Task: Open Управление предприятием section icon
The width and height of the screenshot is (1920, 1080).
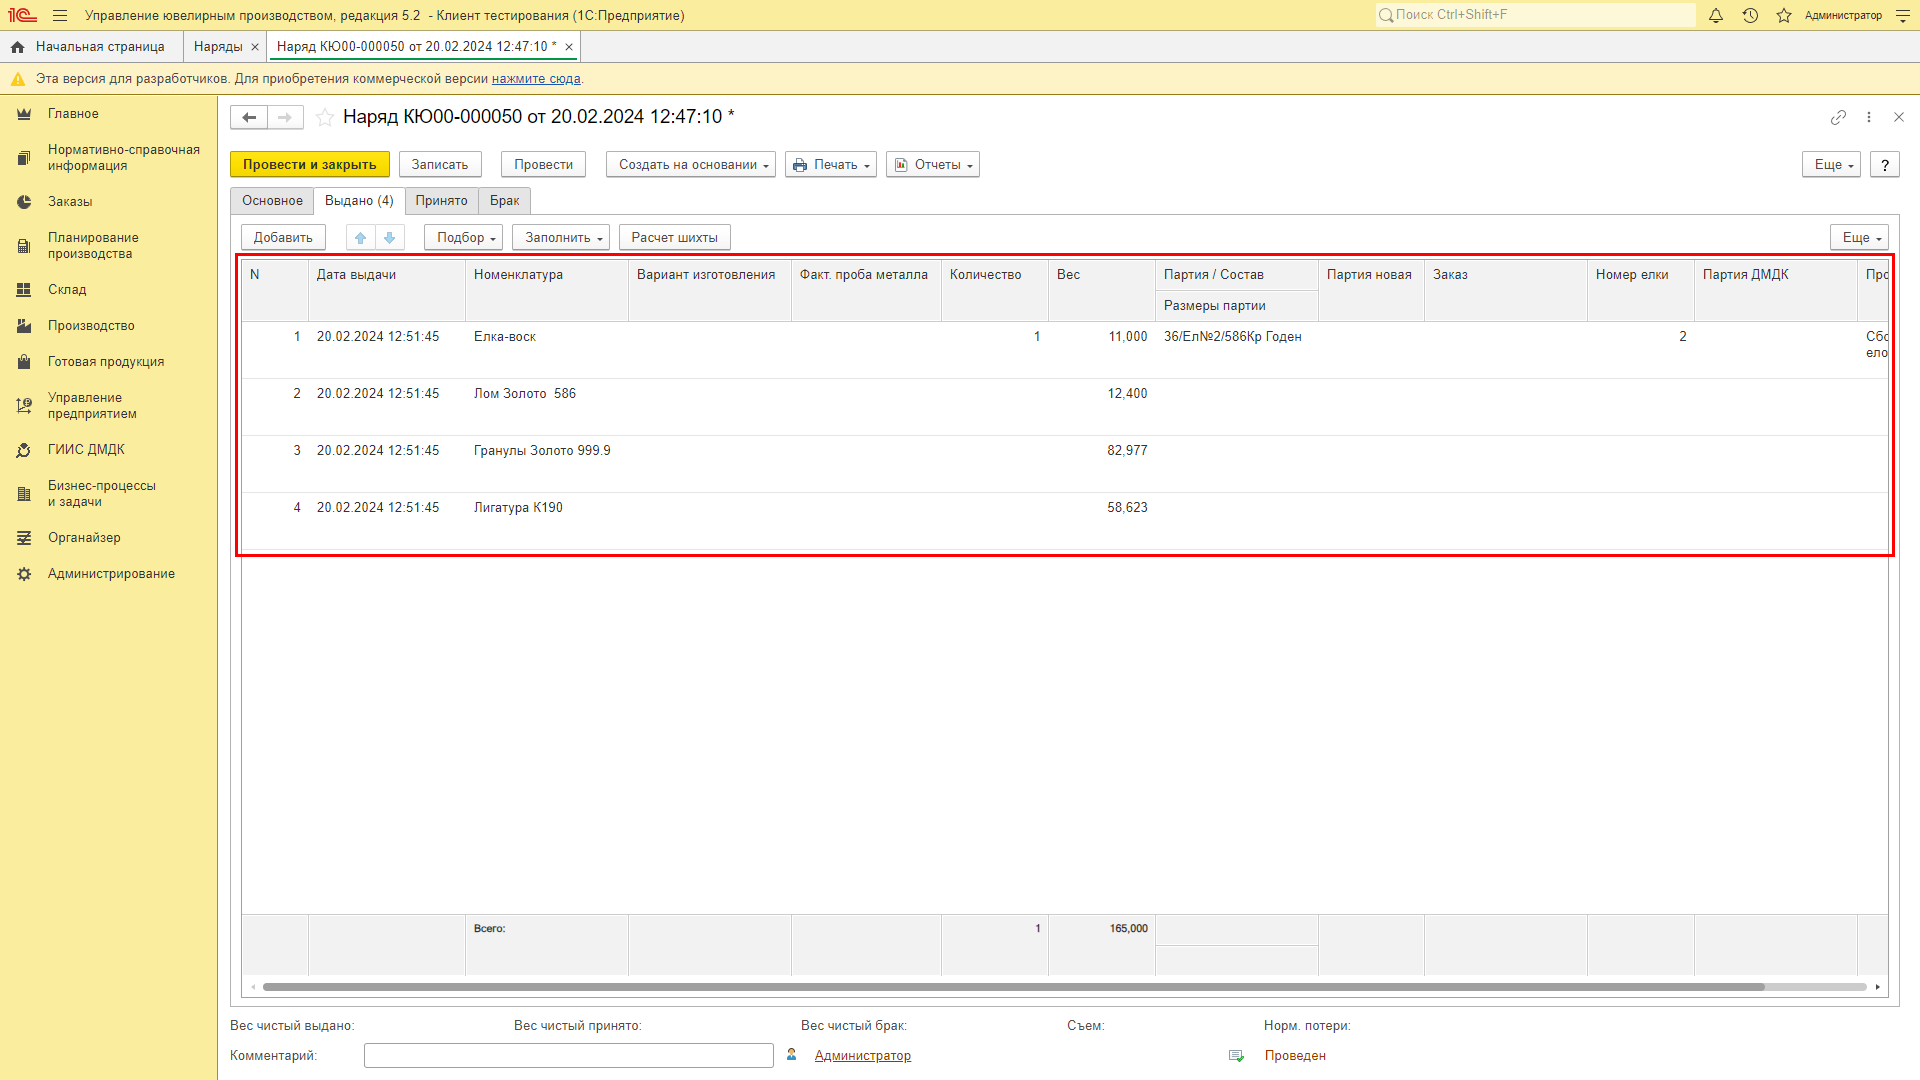Action: [24, 406]
